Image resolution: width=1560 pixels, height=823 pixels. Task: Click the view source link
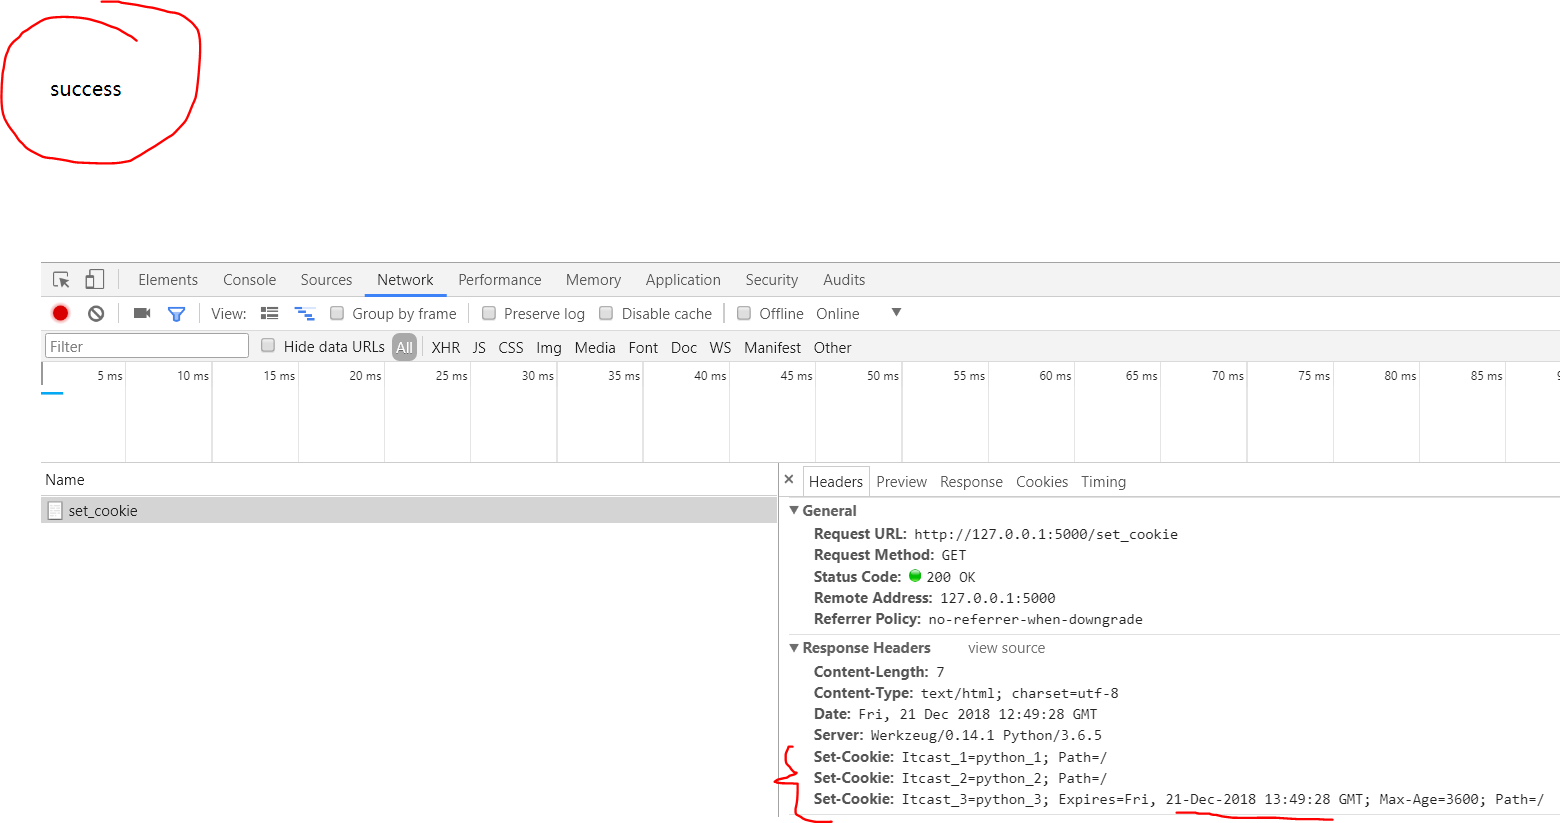click(x=1005, y=648)
